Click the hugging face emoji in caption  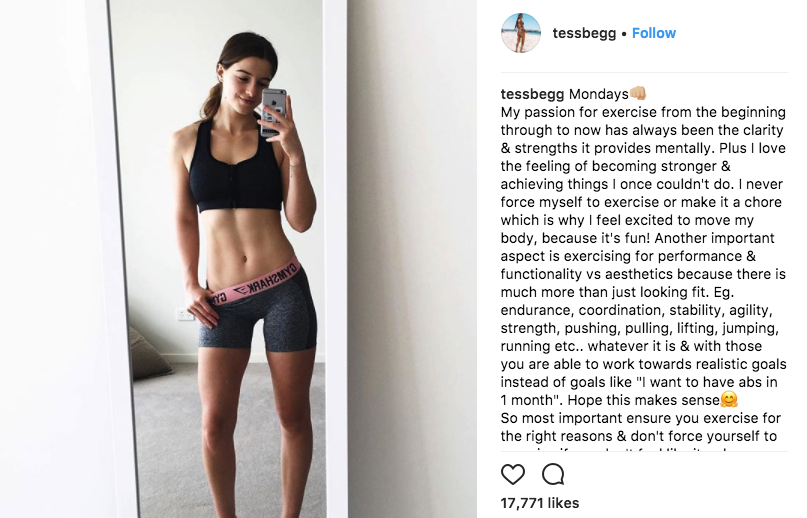coord(729,399)
